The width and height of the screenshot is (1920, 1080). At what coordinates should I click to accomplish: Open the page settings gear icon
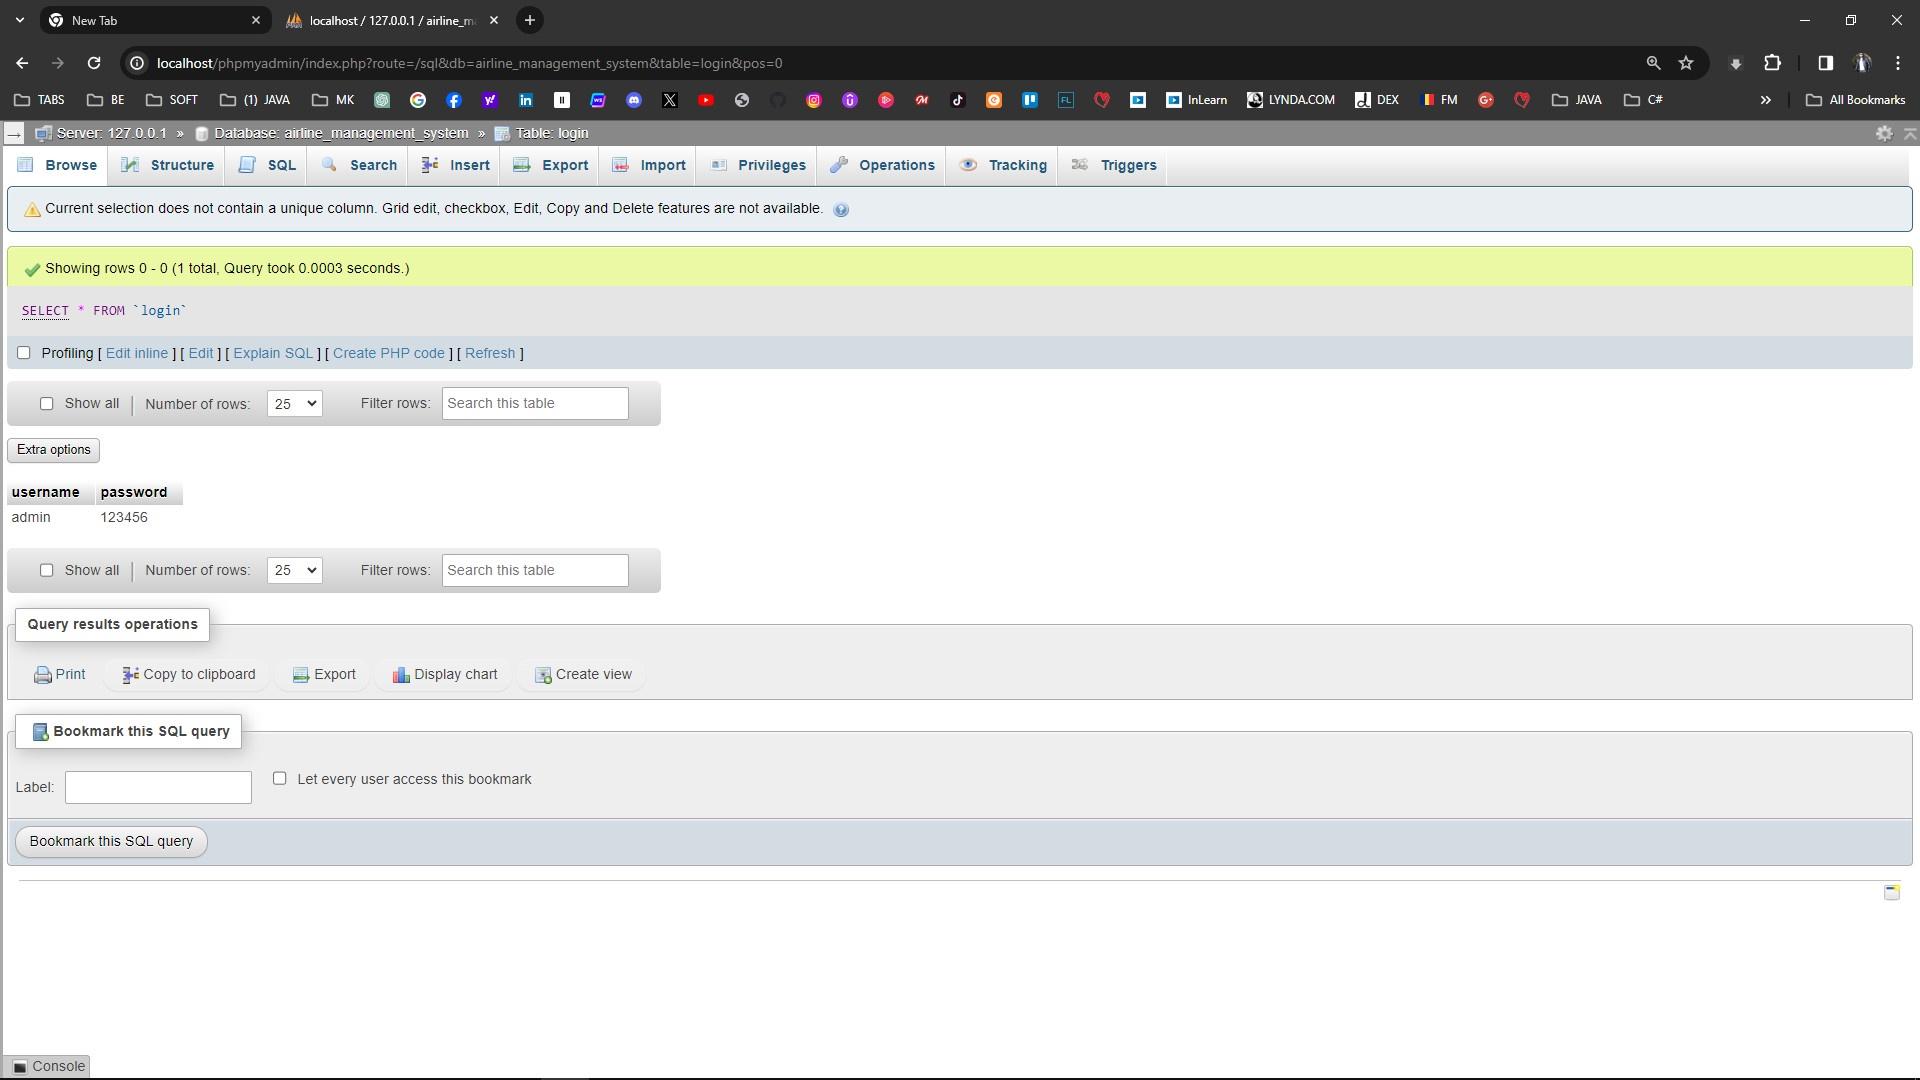[1884, 133]
